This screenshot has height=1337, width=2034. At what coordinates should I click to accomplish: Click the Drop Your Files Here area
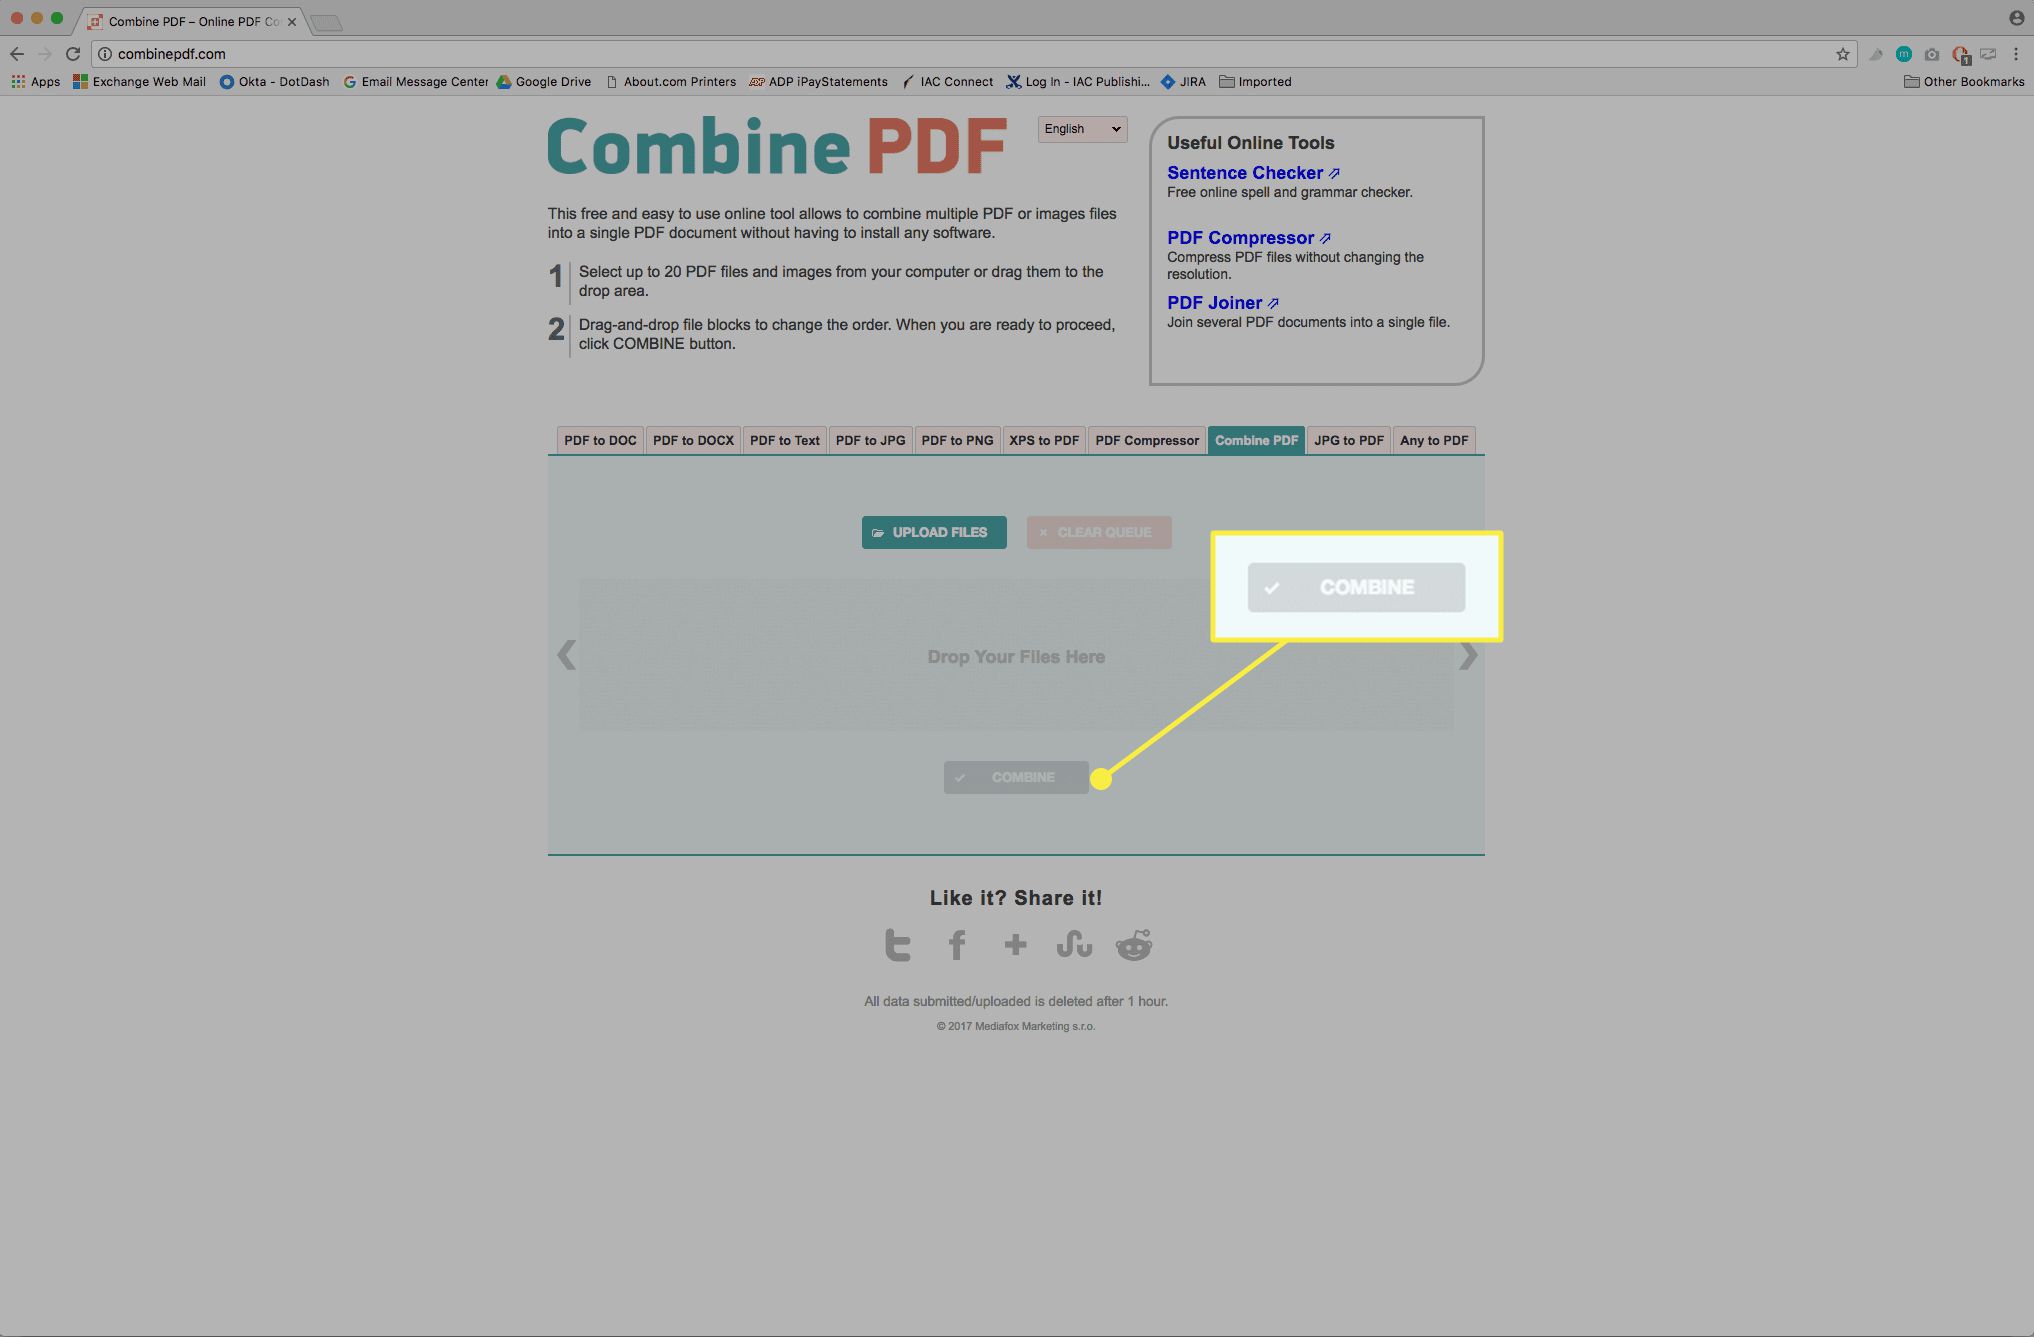pos(1015,657)
